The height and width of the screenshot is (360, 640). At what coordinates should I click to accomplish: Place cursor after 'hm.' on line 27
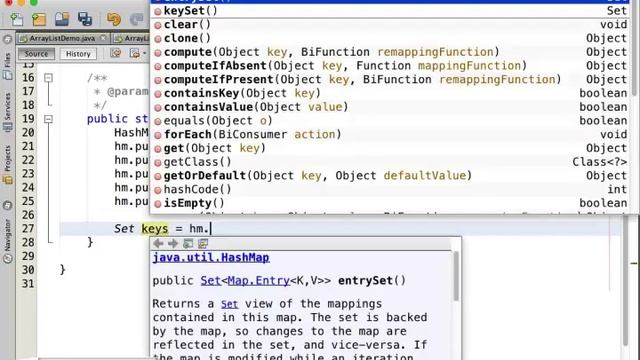(211, 229)
